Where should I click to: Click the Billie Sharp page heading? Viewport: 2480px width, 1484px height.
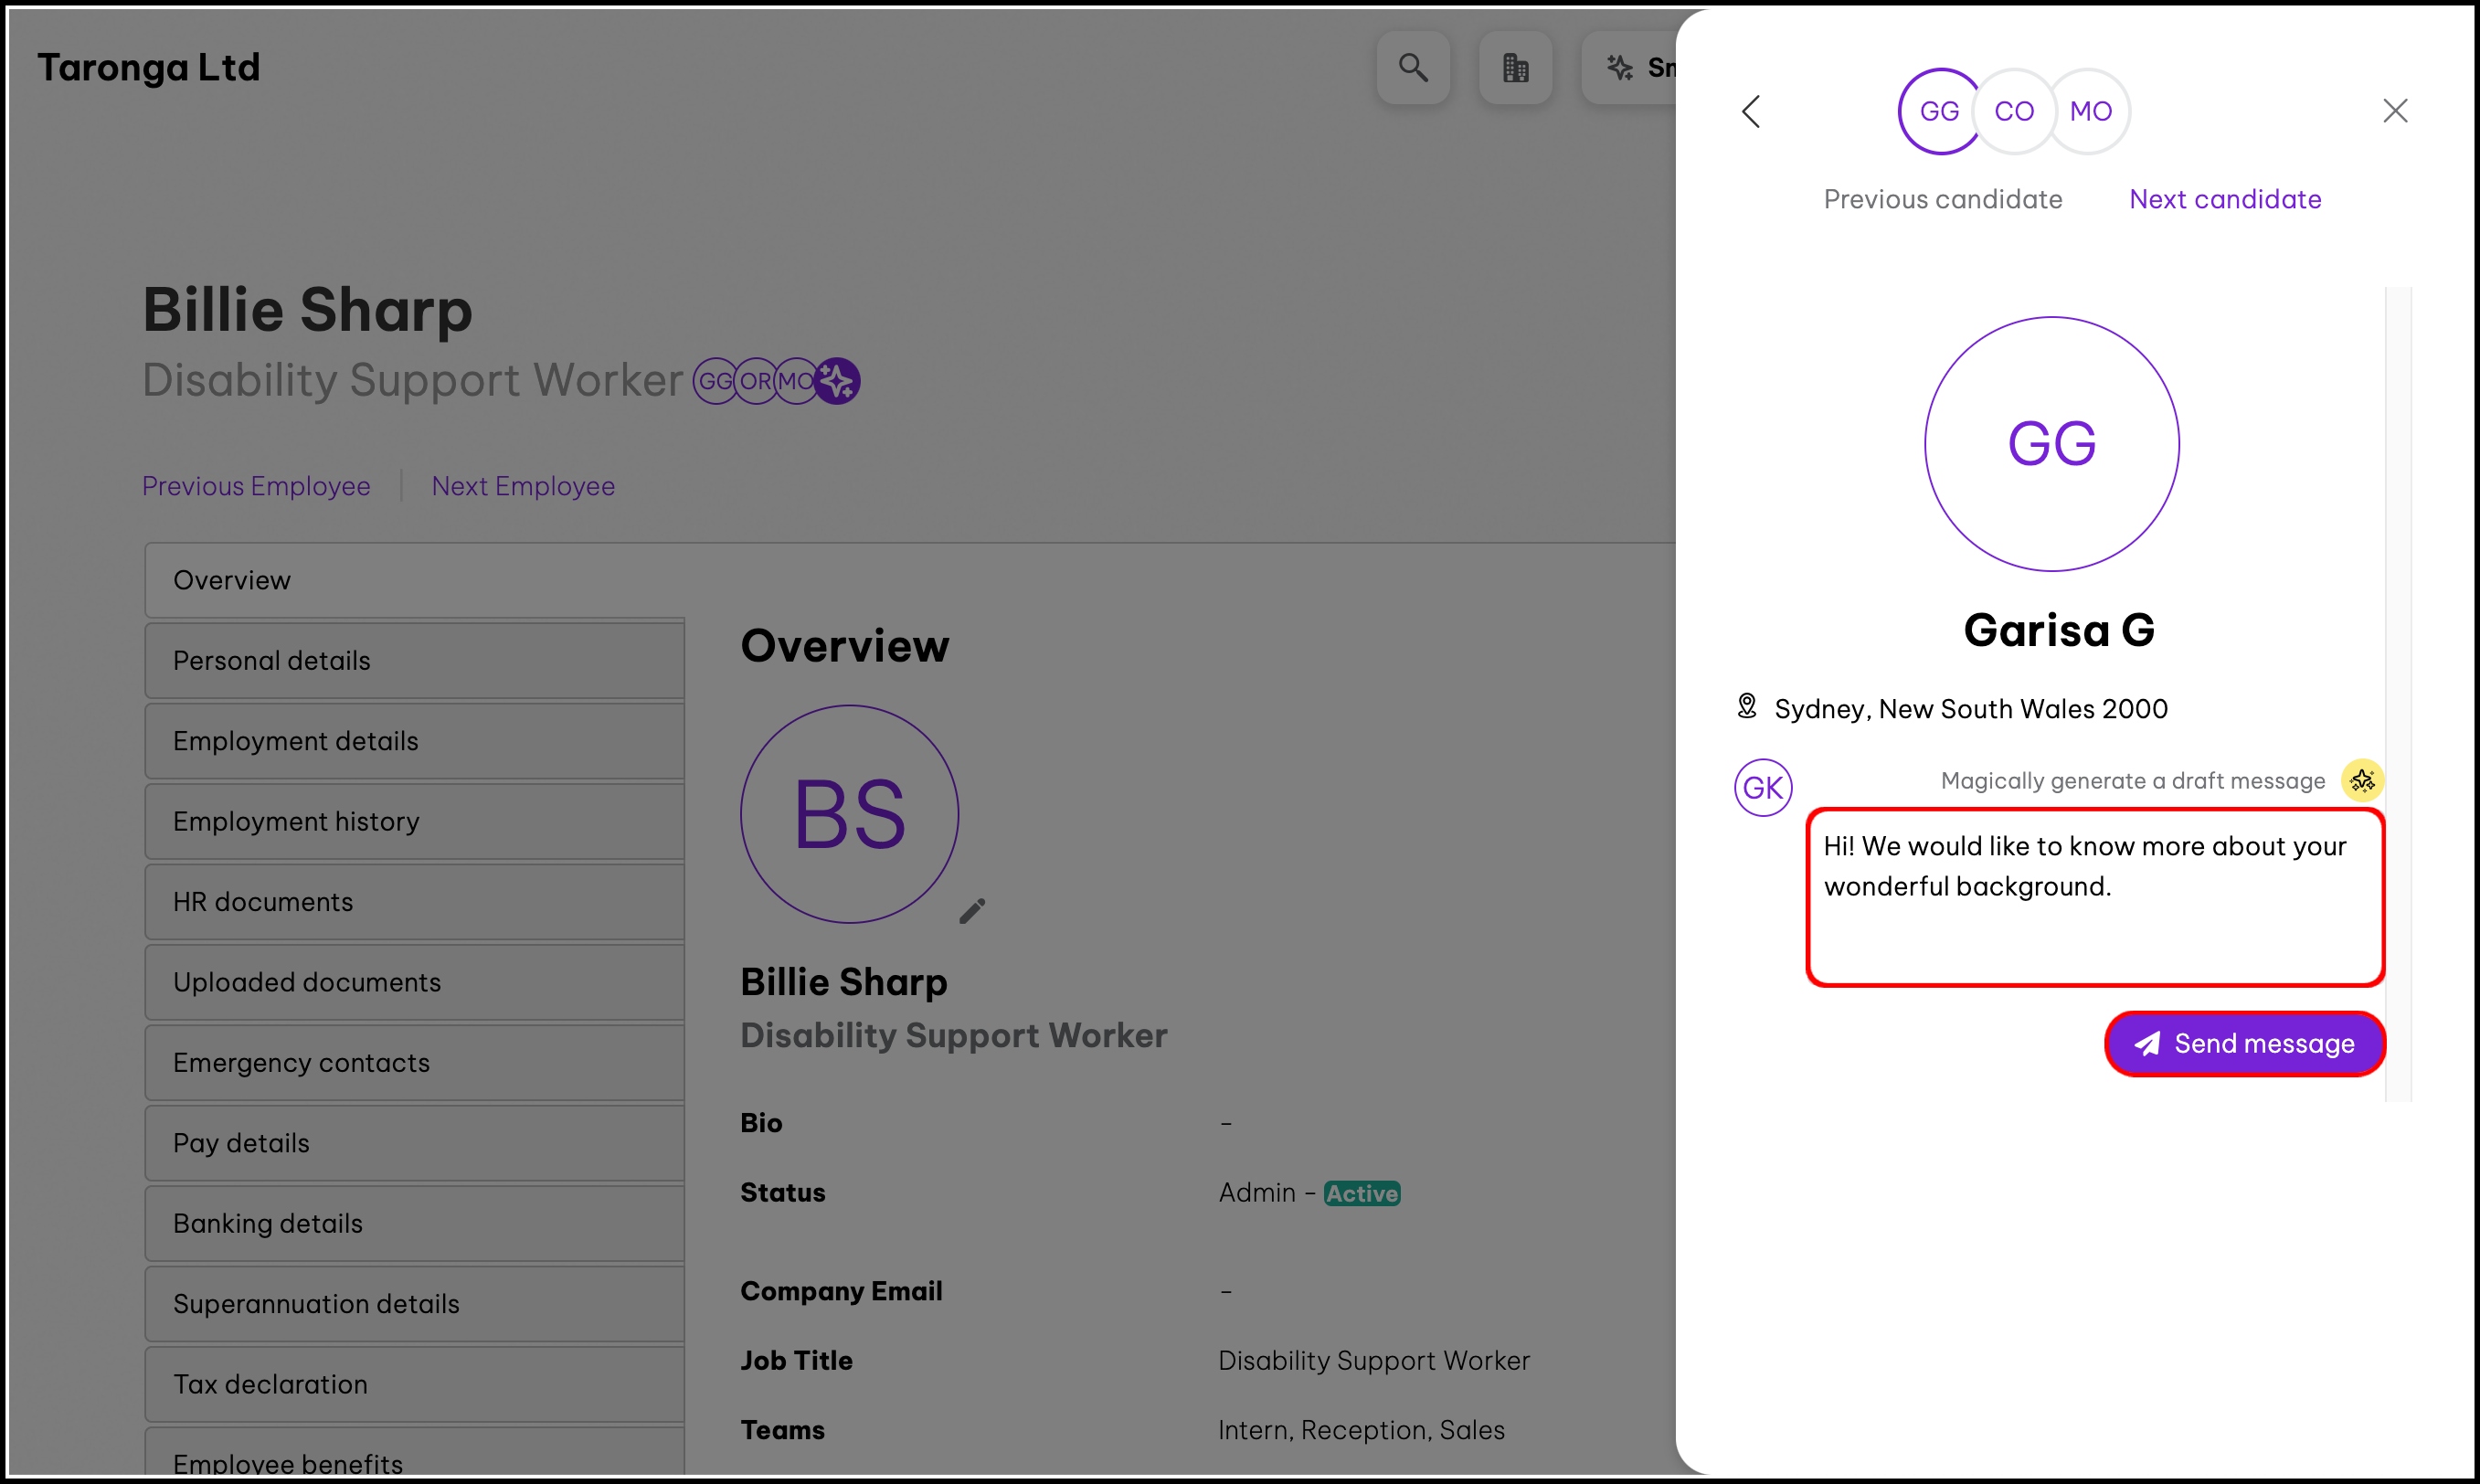307,309
